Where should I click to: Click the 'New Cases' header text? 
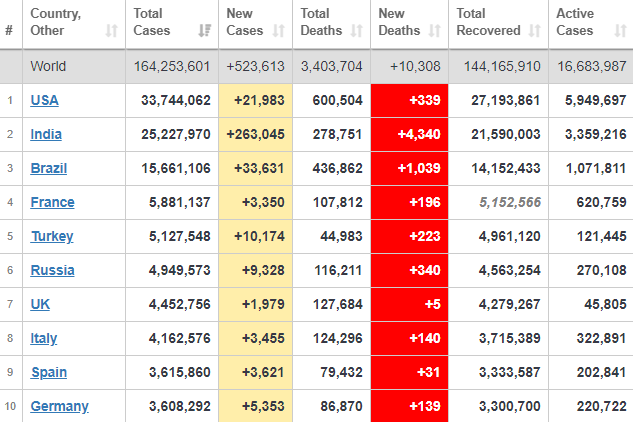click(245, 22)
